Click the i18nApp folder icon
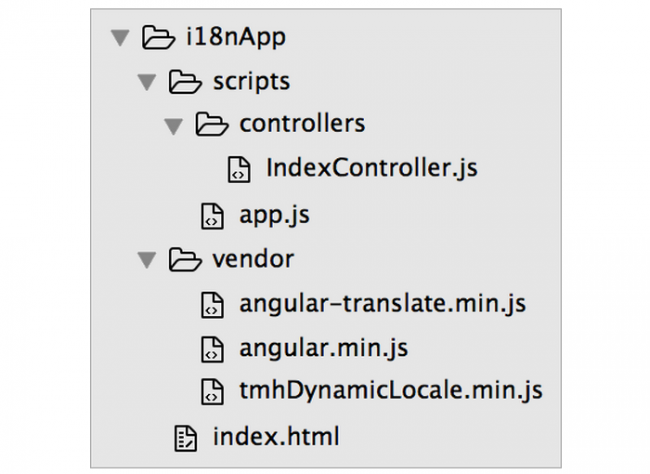Image resolution: width=650 pixels, height=474 pixels. (x=158, y=37)
